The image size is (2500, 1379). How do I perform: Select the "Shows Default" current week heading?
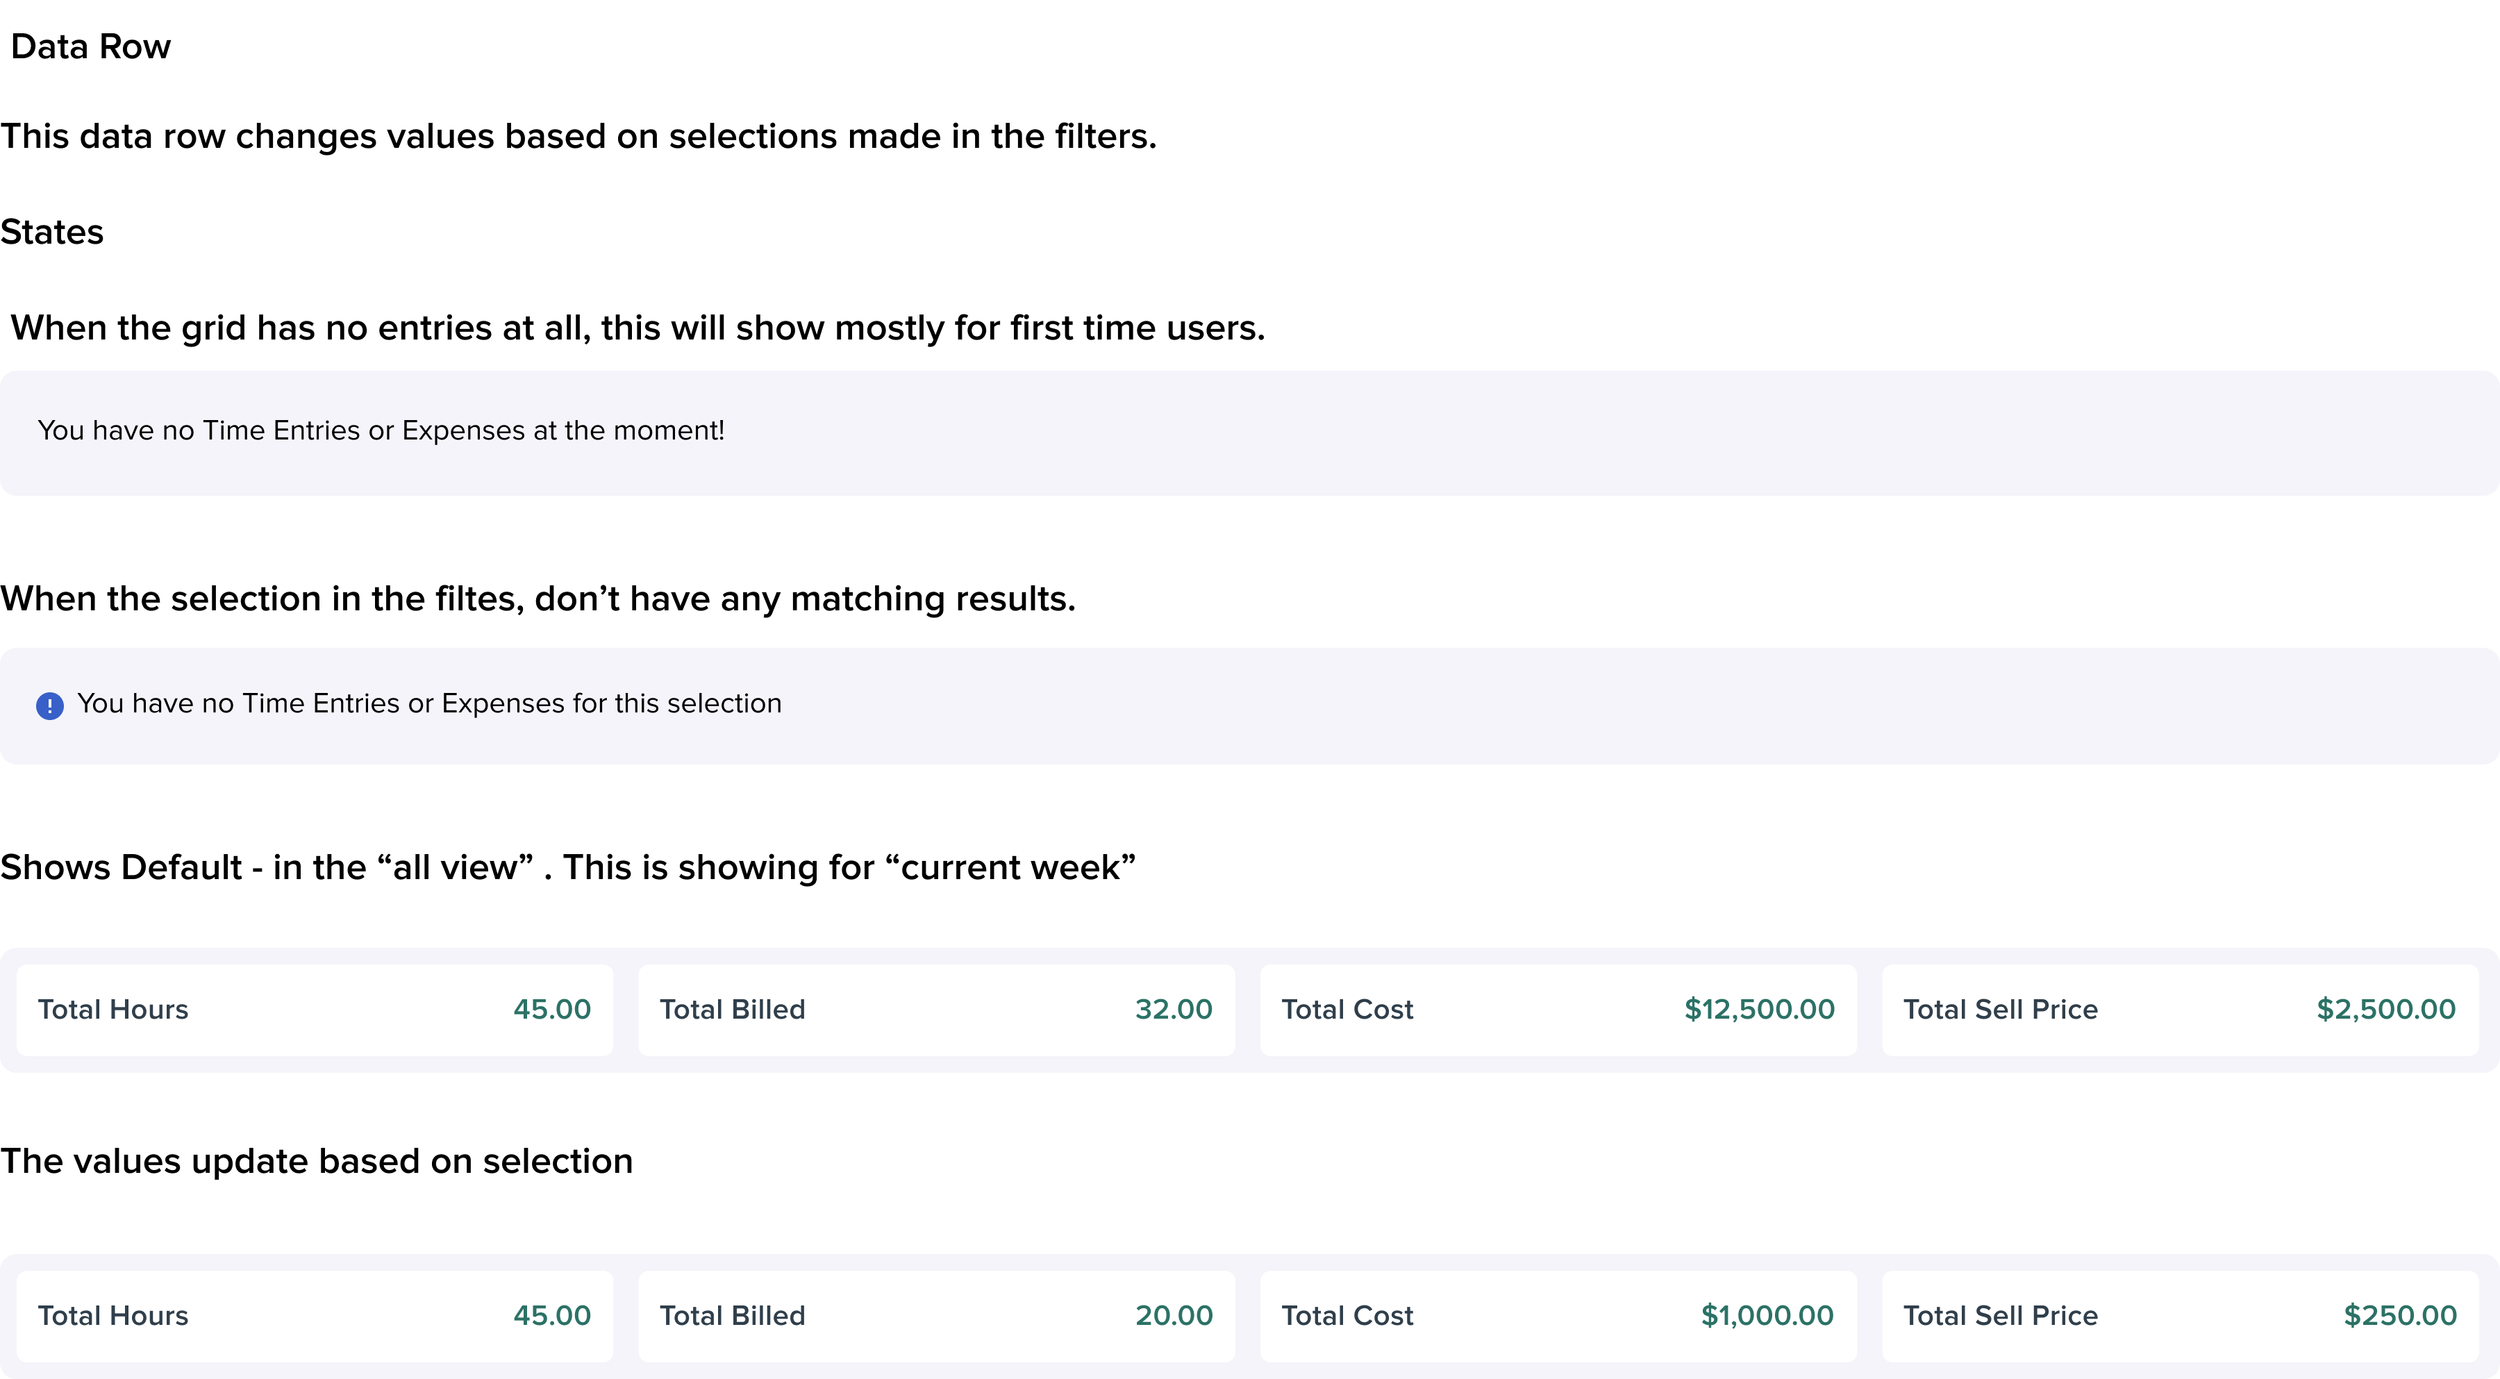click(x=568, y=868)
